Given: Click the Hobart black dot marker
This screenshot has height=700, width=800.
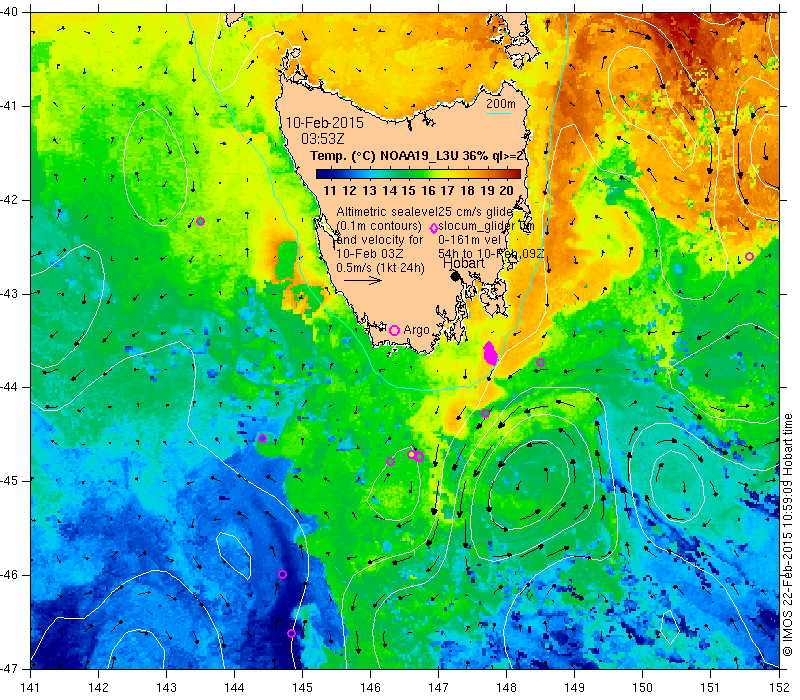Looking at the screenshot, I should (x=456, y=276).
